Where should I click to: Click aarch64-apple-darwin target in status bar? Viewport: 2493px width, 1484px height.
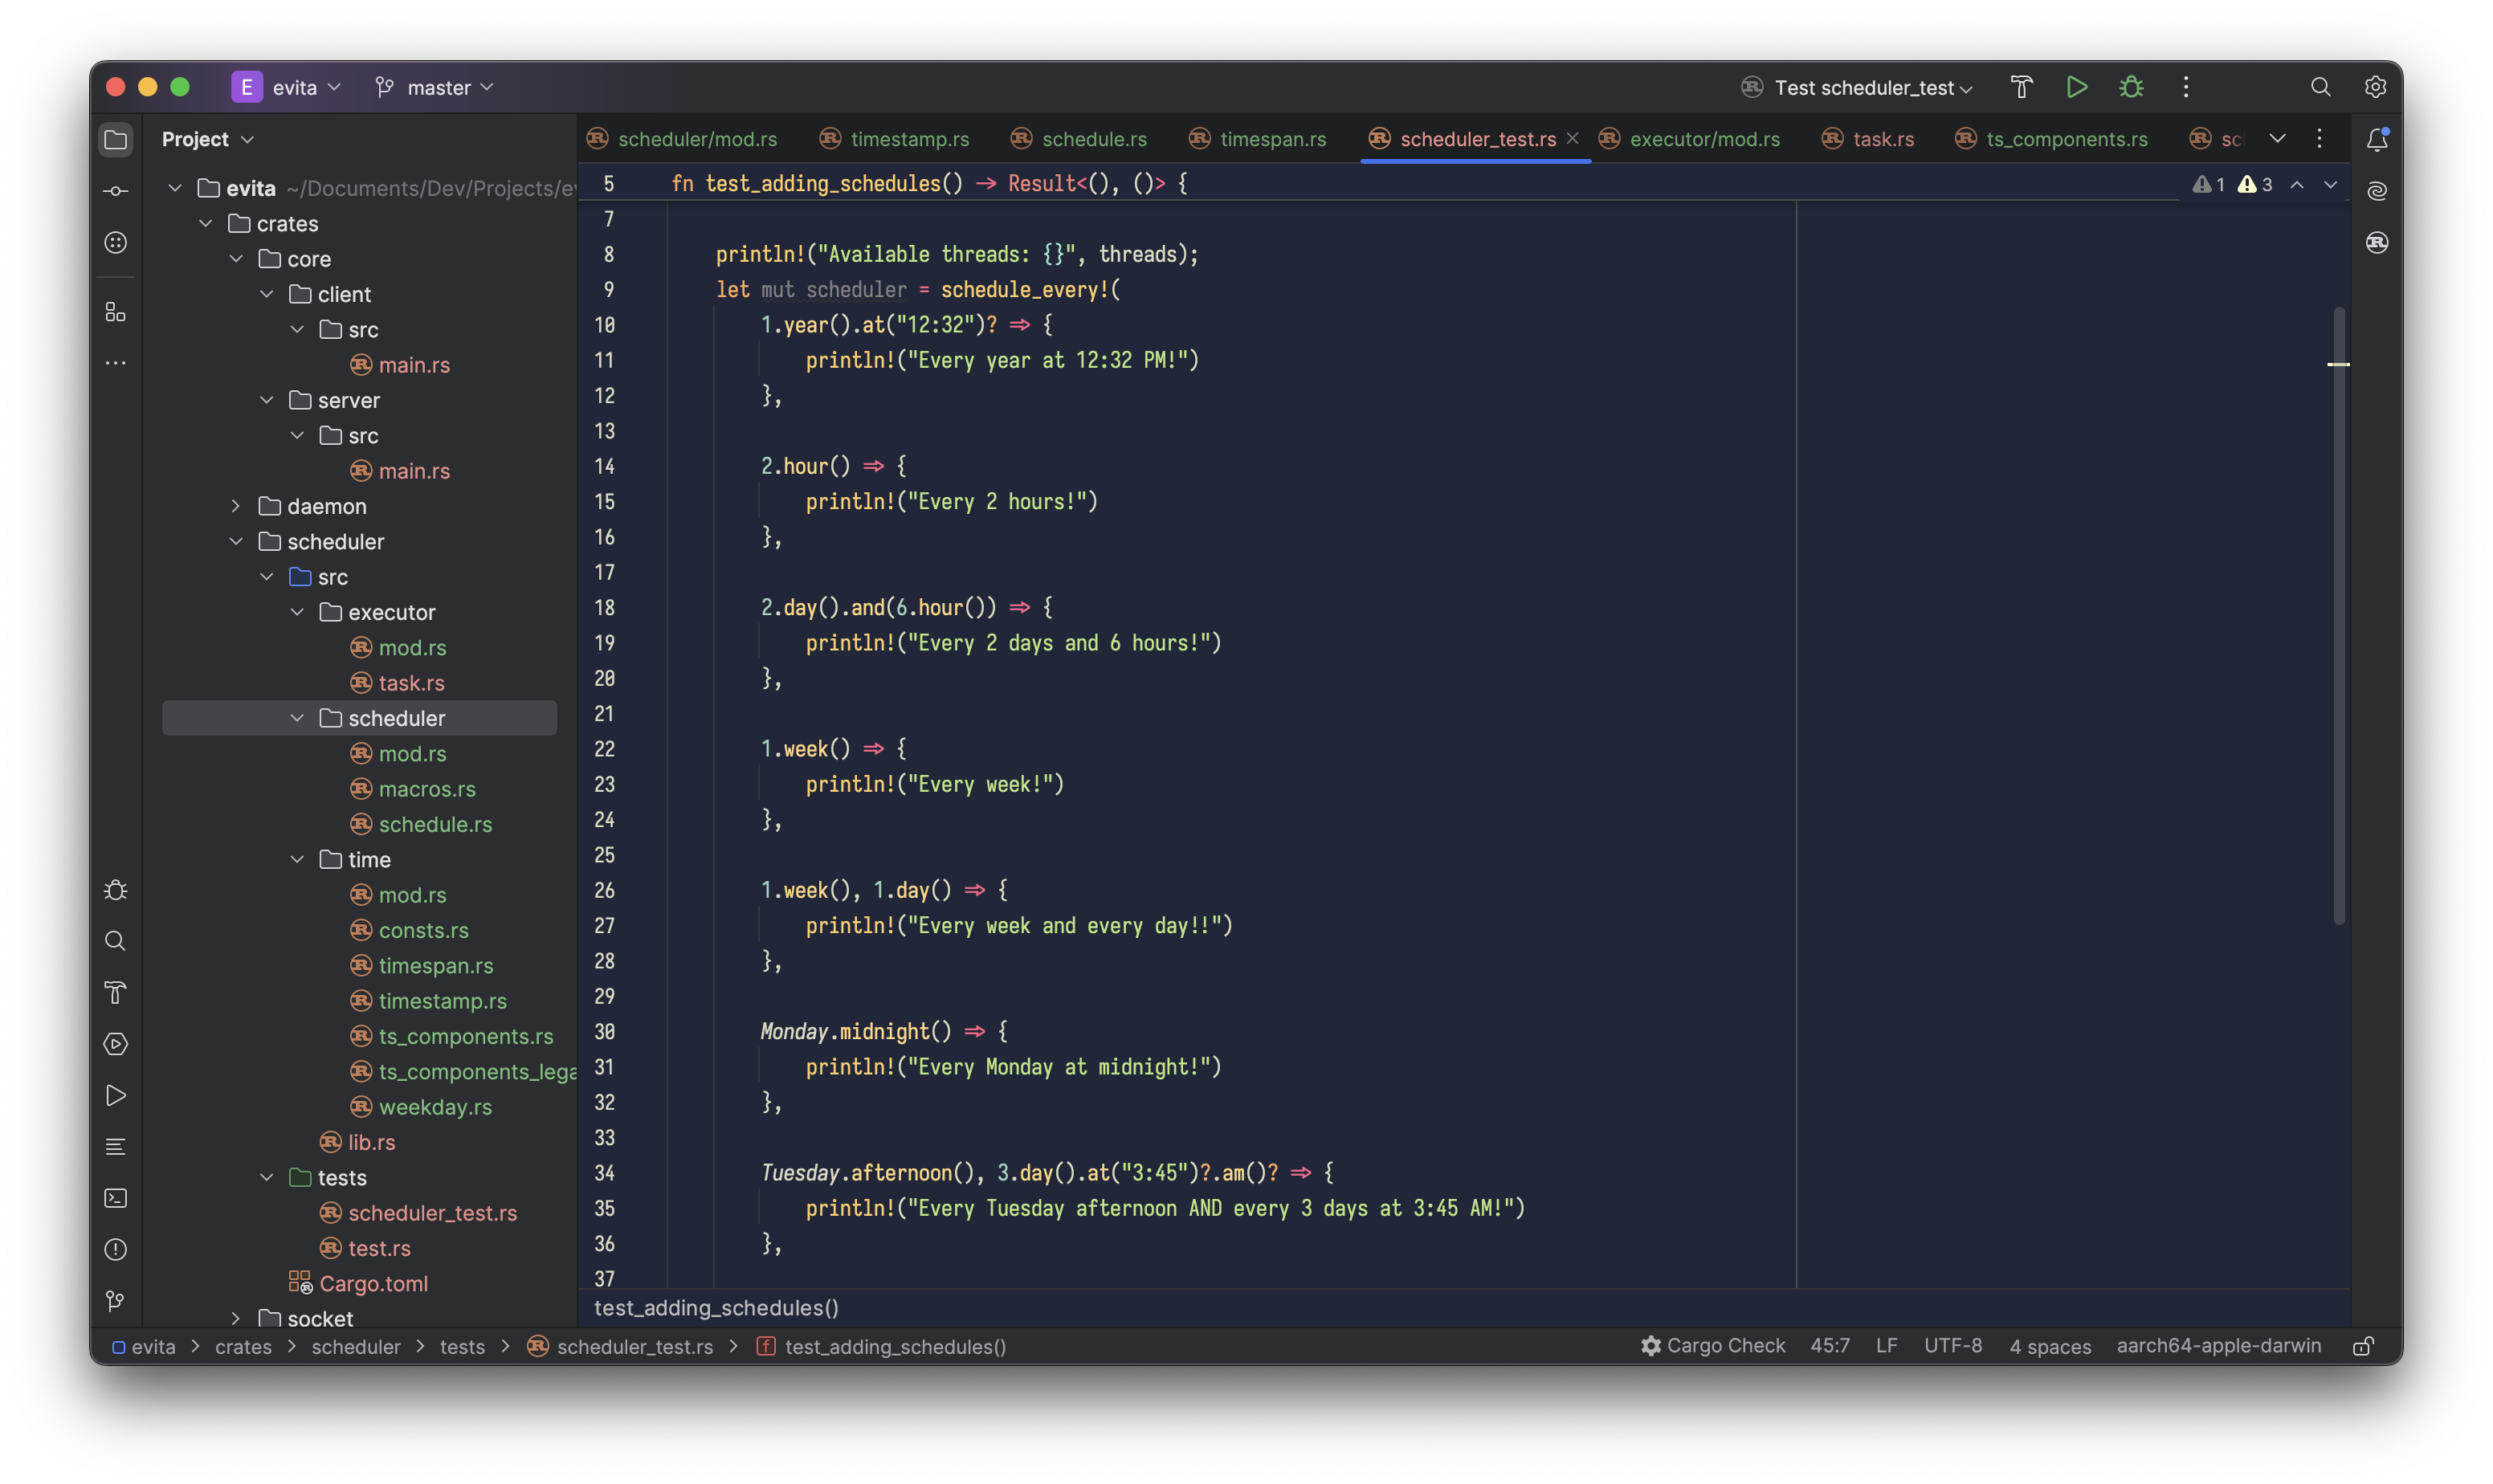(2218, 1346)
